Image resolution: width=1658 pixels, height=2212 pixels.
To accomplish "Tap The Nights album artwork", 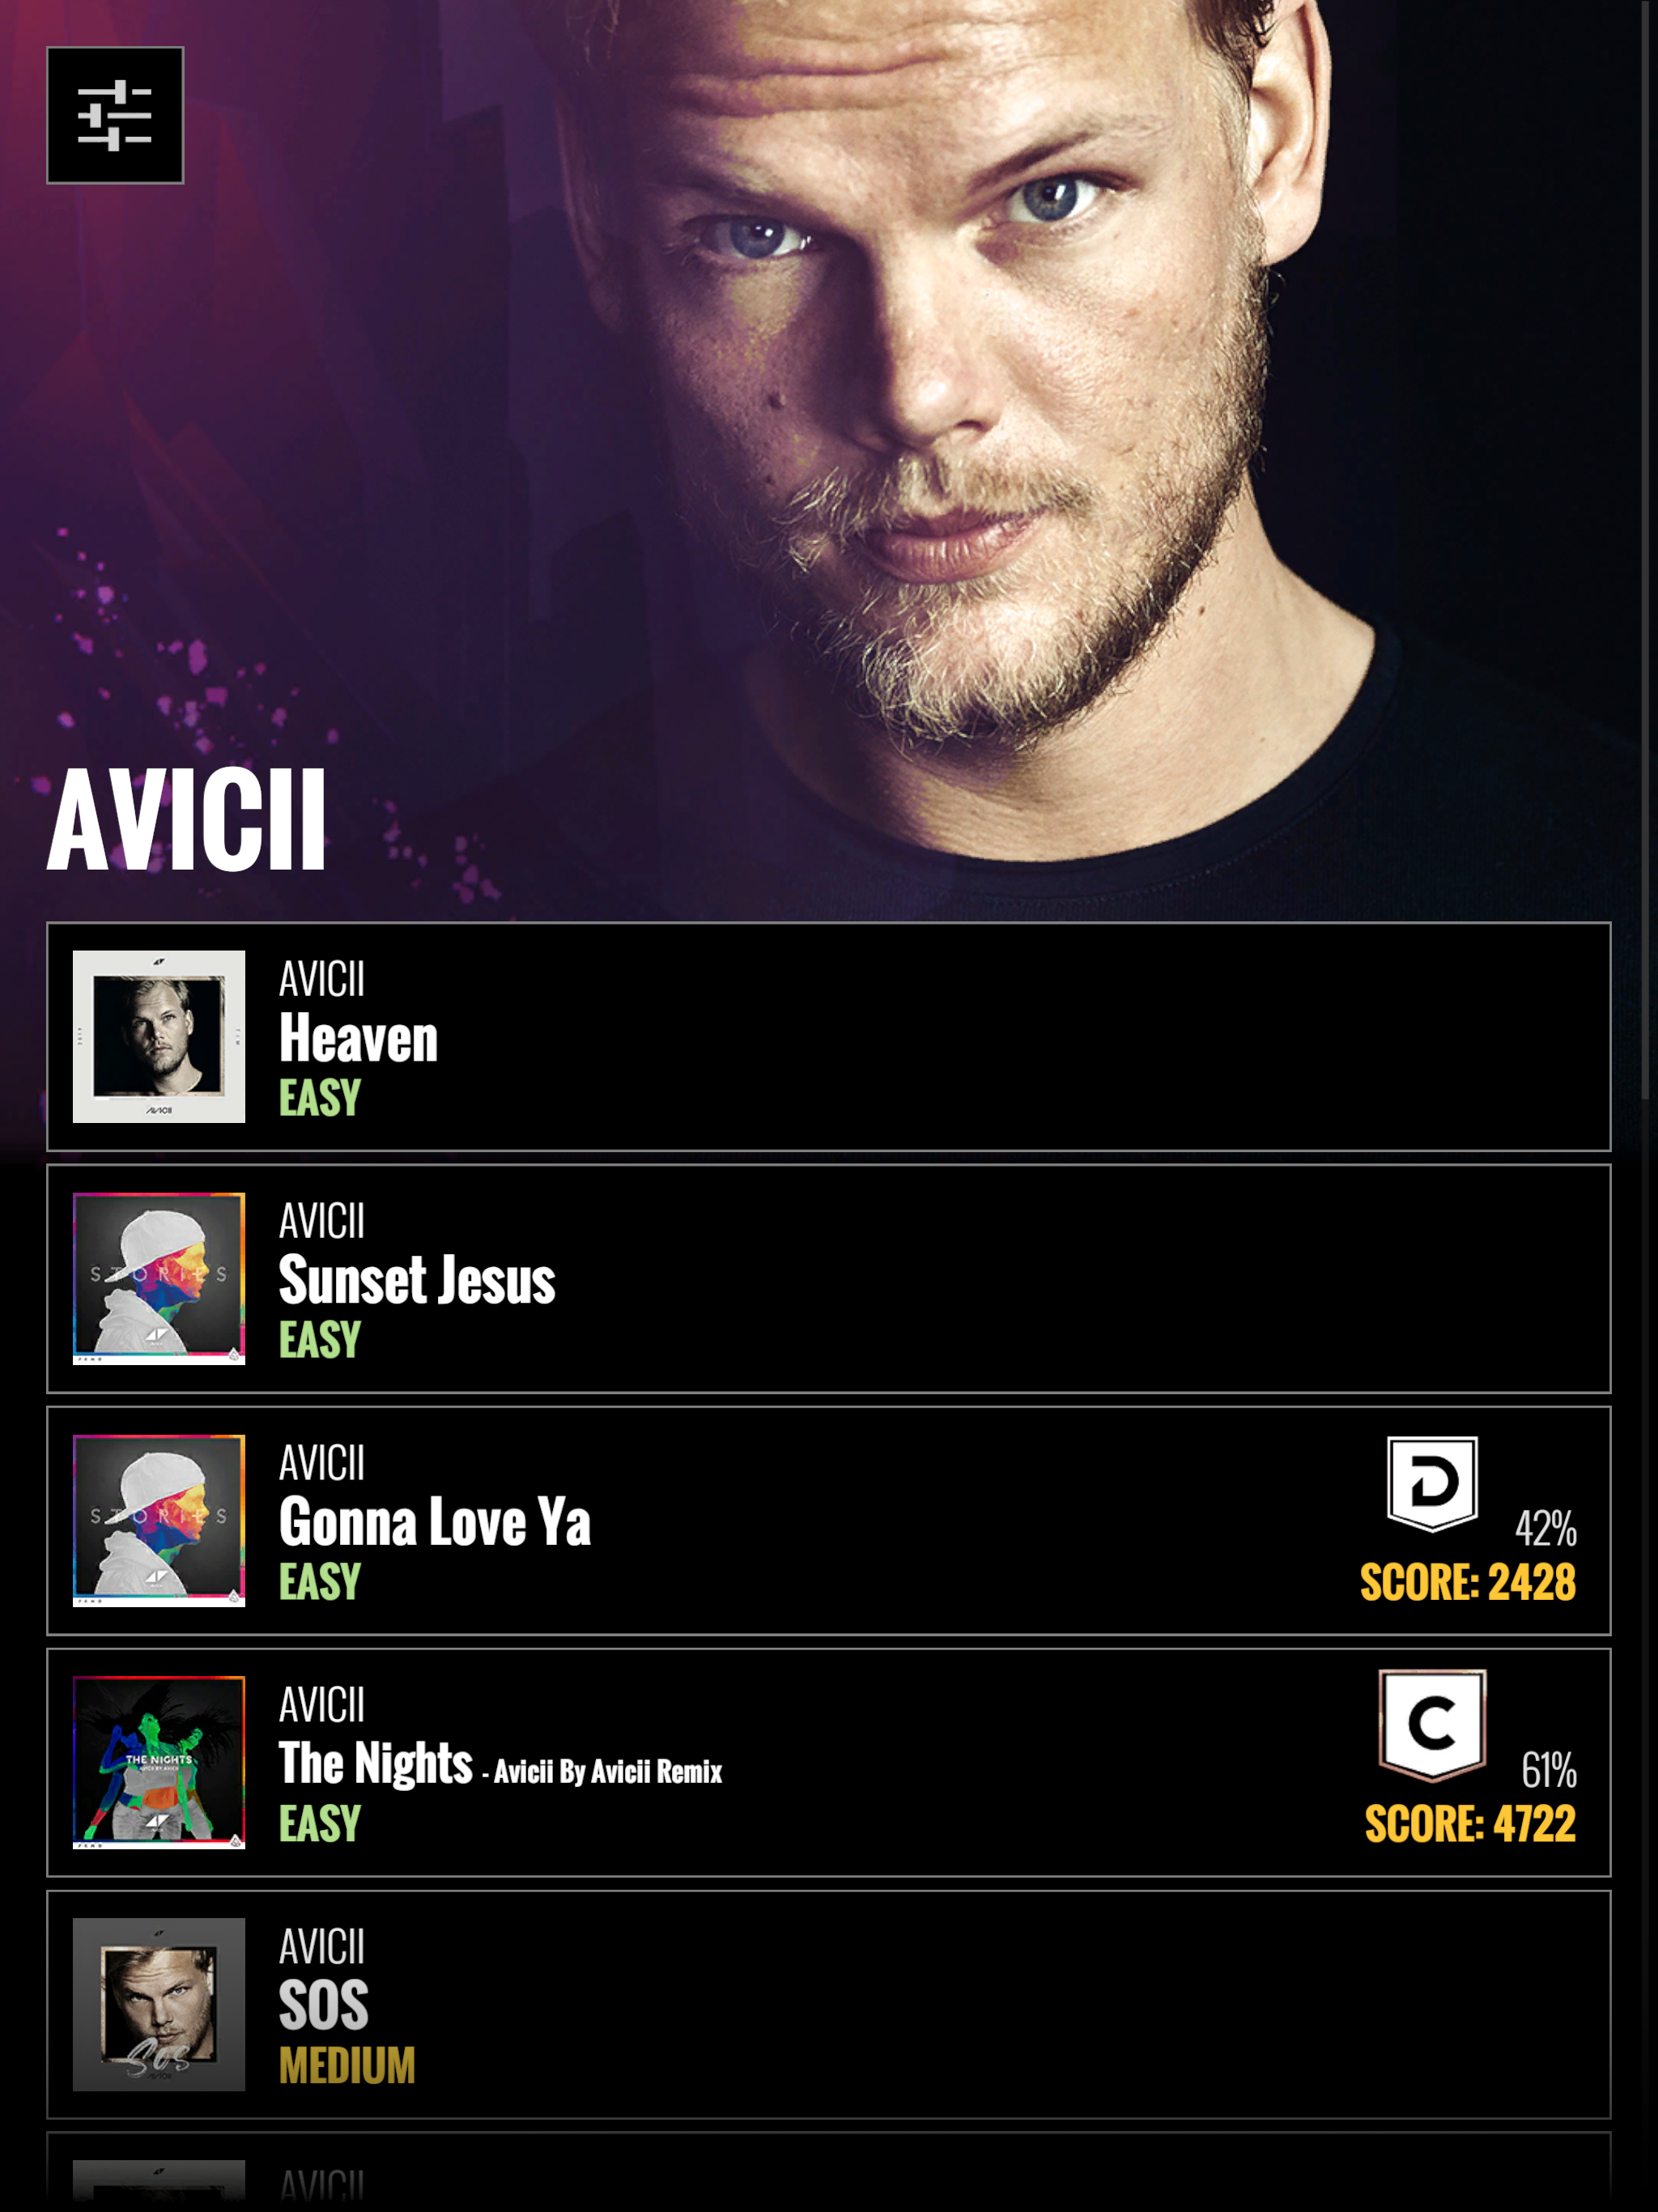I will pos(159,1762).
